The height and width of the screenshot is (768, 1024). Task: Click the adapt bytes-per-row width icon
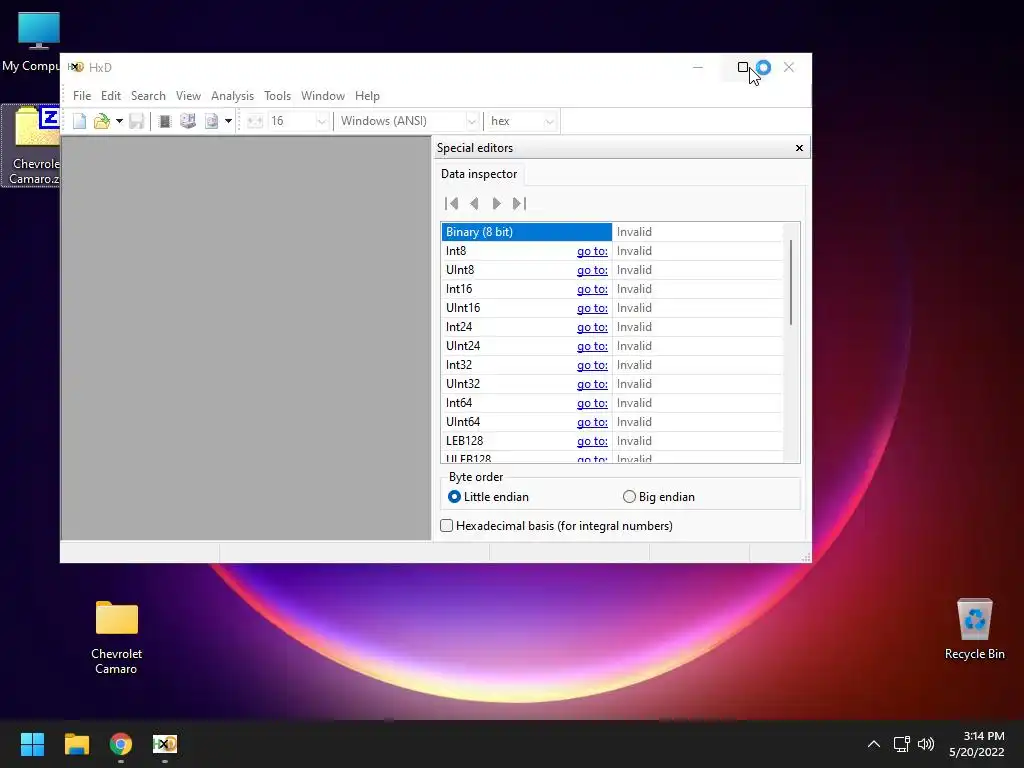tap(255, 121)
